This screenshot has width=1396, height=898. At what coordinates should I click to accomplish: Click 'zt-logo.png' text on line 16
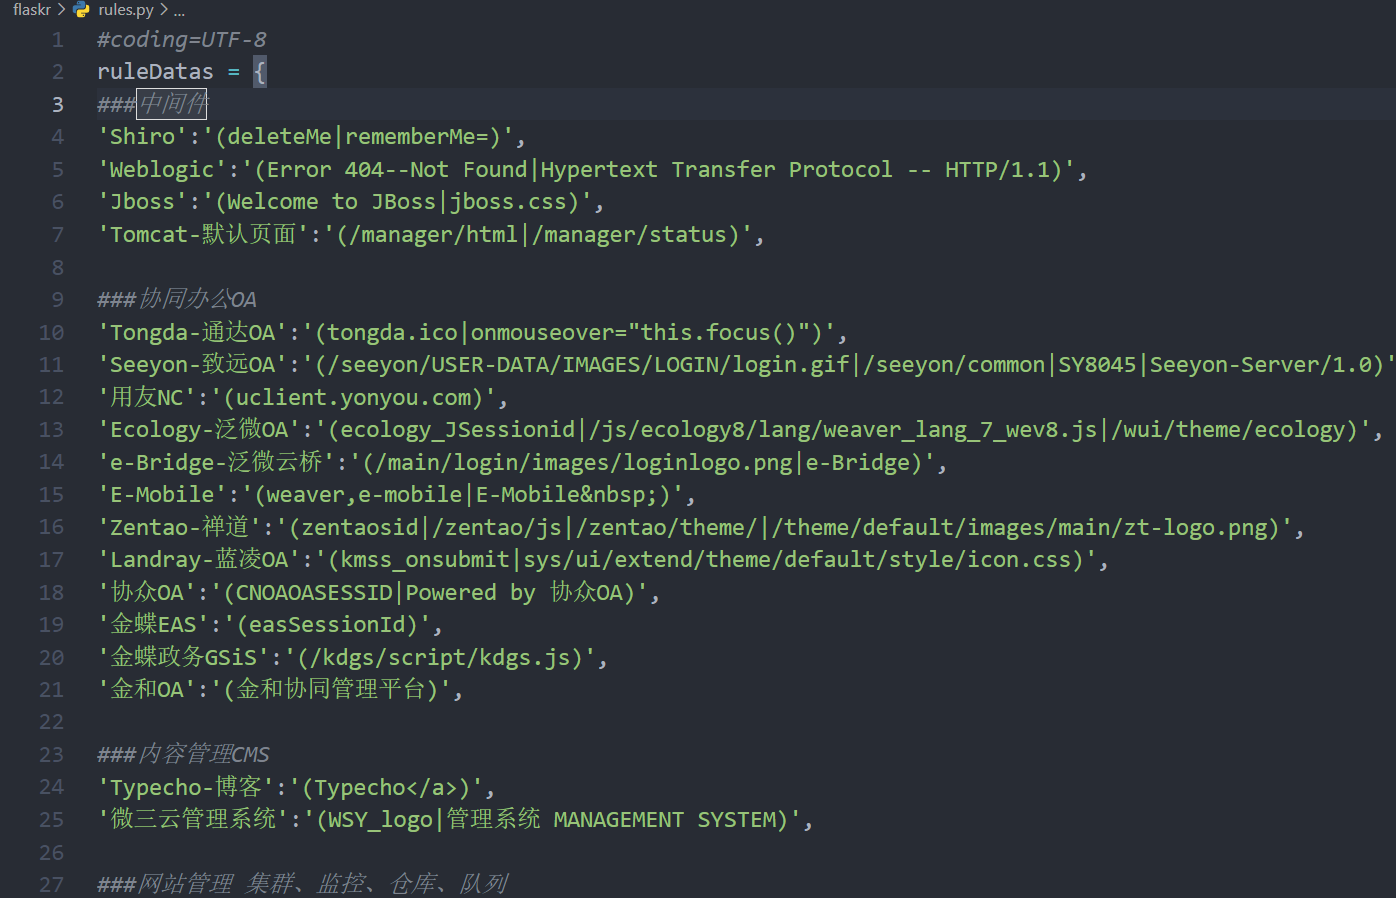pyautogui.click(x=1196, y=527)
